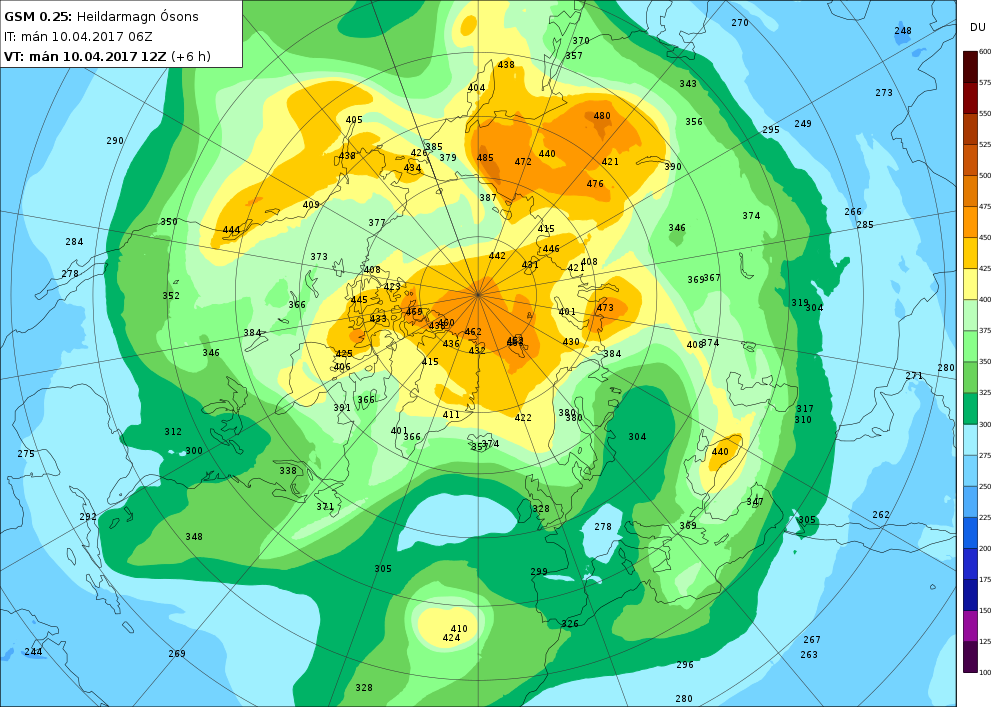1000x707 pixels.
Task: Click the 299 value label
Action: [539, 571]
